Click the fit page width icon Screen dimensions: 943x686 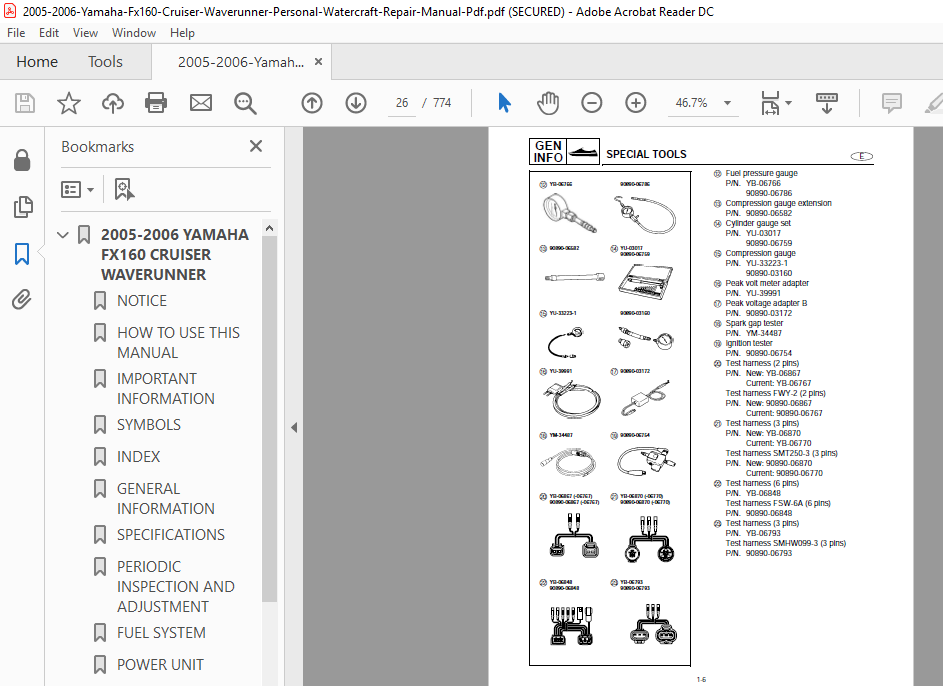tap(770, 103)
